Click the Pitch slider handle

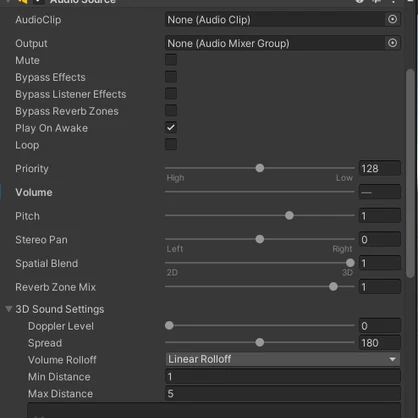(x=289, y=215)
